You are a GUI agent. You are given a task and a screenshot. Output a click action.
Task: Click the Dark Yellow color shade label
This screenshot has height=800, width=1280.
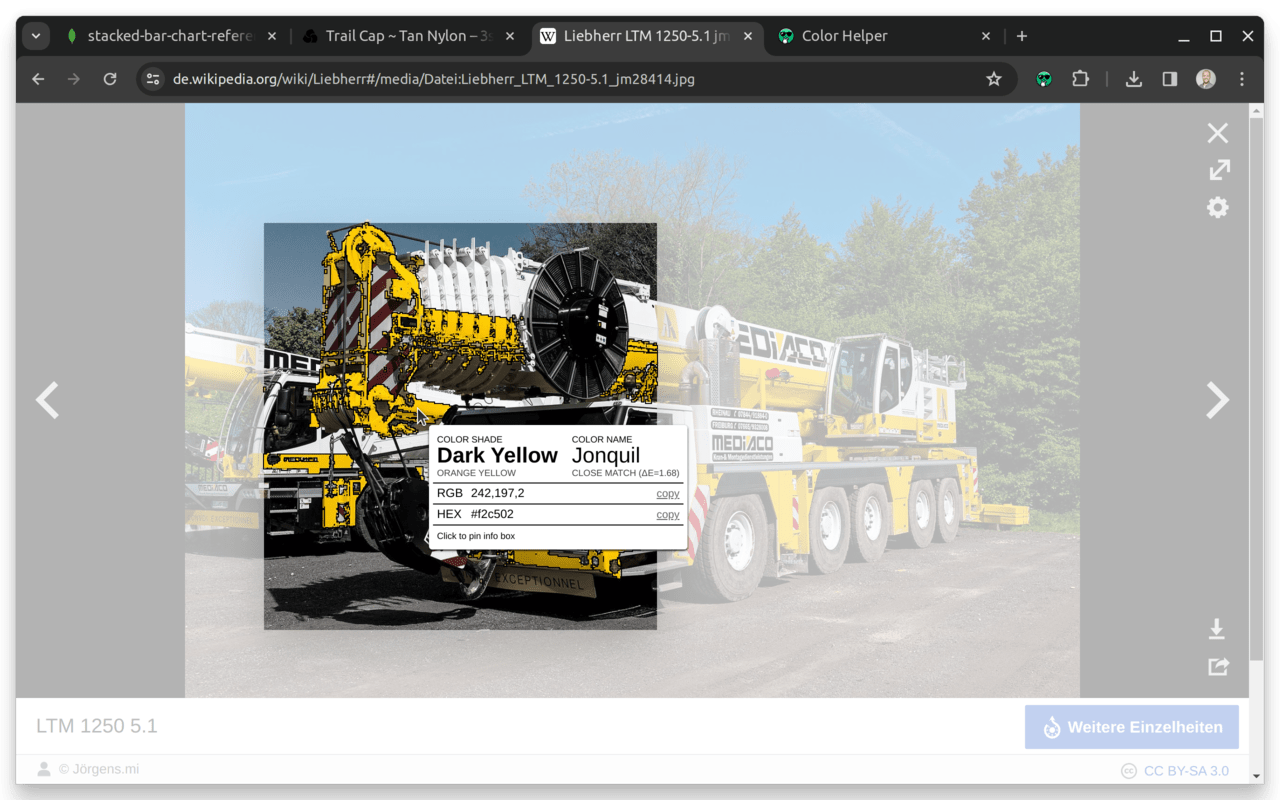pos(497,456)
